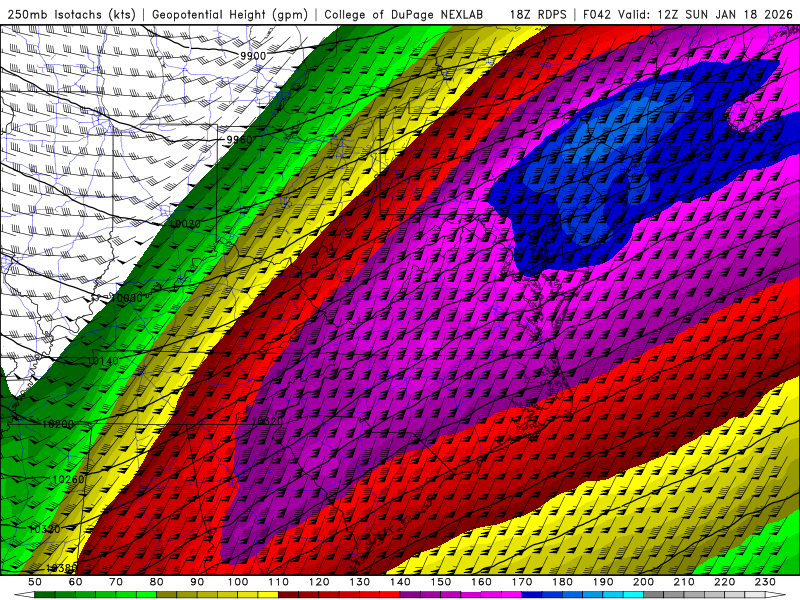The width and height of the screenshot is (800, 600).
Task: Select the dark blue swatch right of 170
Action: [532, 595]
